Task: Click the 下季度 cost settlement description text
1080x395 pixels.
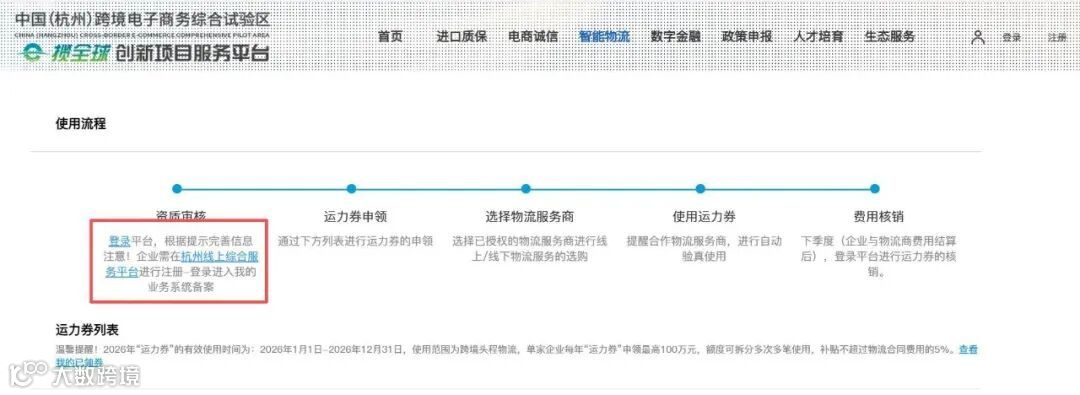Action: click(x=879, y=256)
